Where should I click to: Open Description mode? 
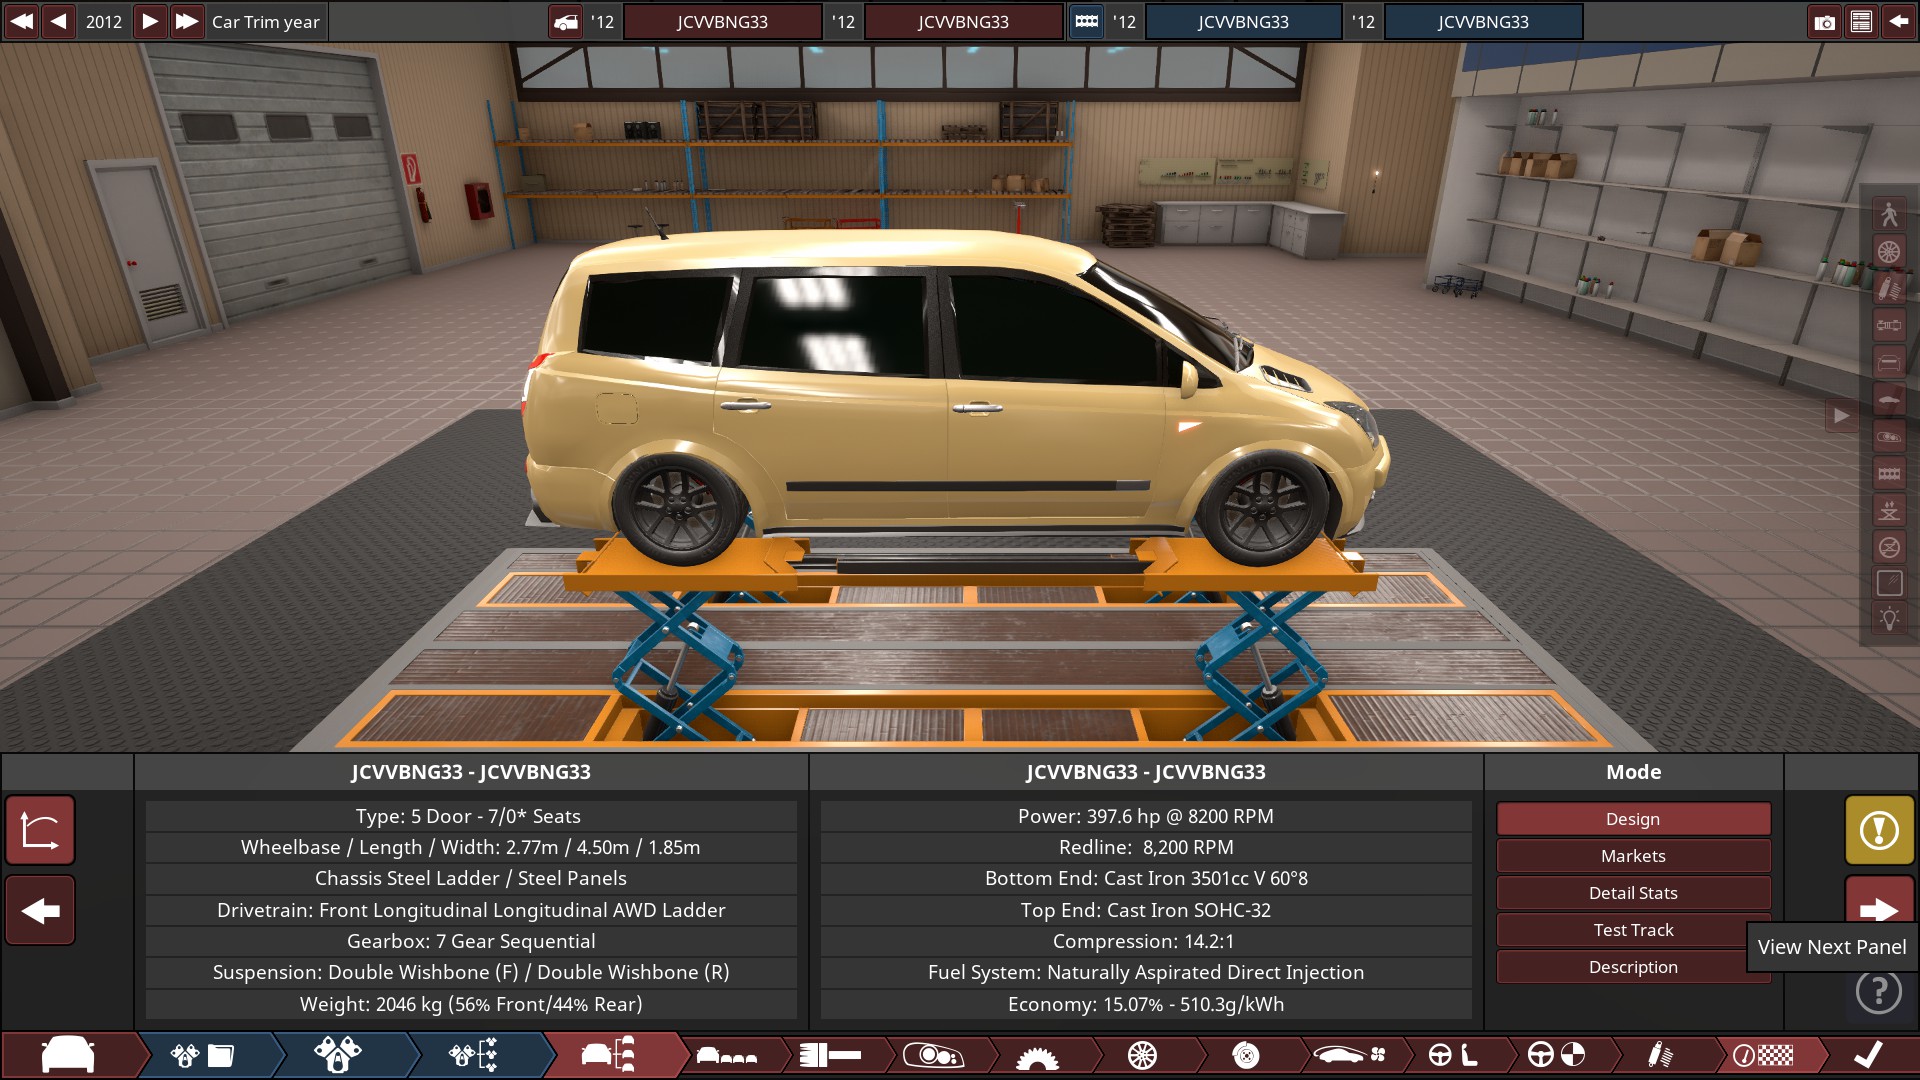coord(1633,967)
